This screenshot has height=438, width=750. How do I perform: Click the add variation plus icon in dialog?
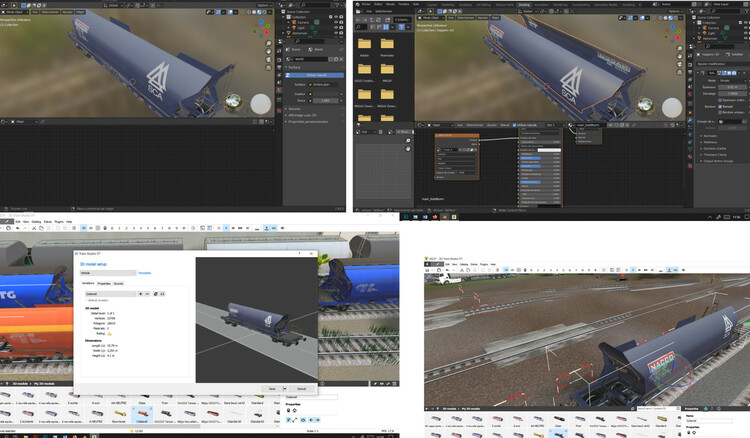point(141,294)
